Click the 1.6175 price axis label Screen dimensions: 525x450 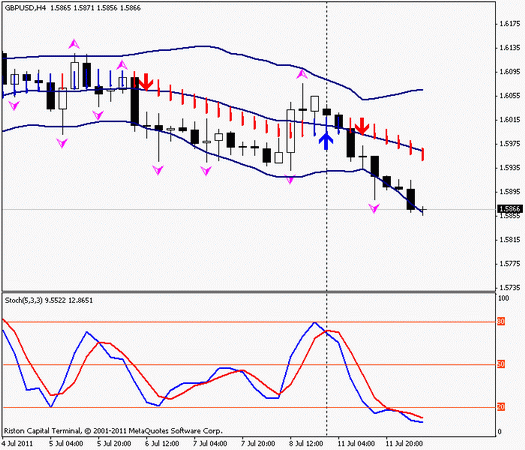(x=510, y=24)
